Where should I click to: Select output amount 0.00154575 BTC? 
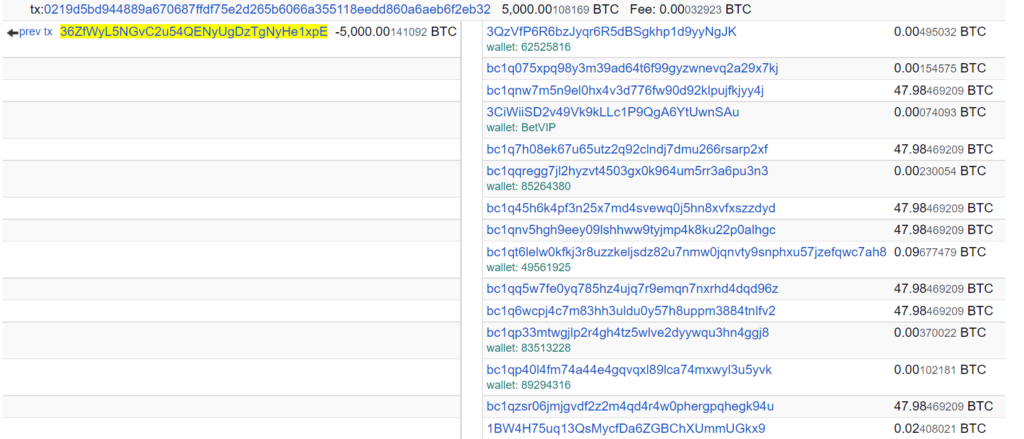(940, 69)
